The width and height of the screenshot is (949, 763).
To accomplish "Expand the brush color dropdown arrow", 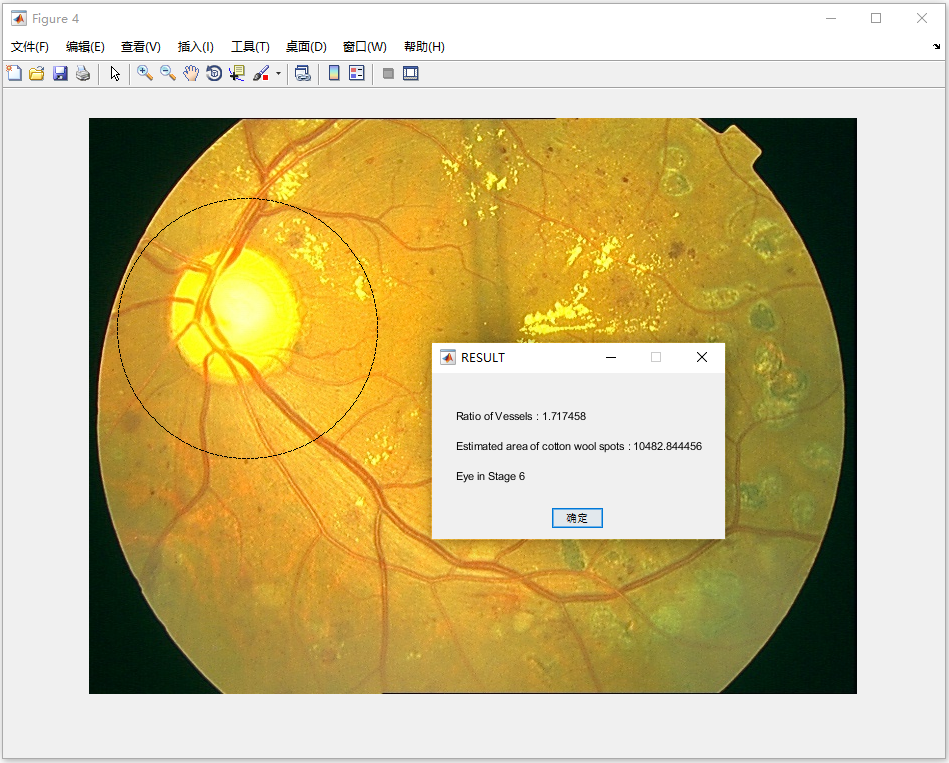I will click(x=278, y=74).
